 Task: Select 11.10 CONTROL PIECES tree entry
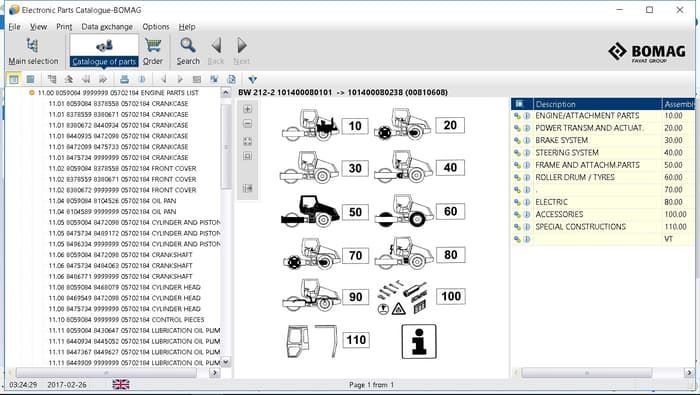tap(126, 320)
